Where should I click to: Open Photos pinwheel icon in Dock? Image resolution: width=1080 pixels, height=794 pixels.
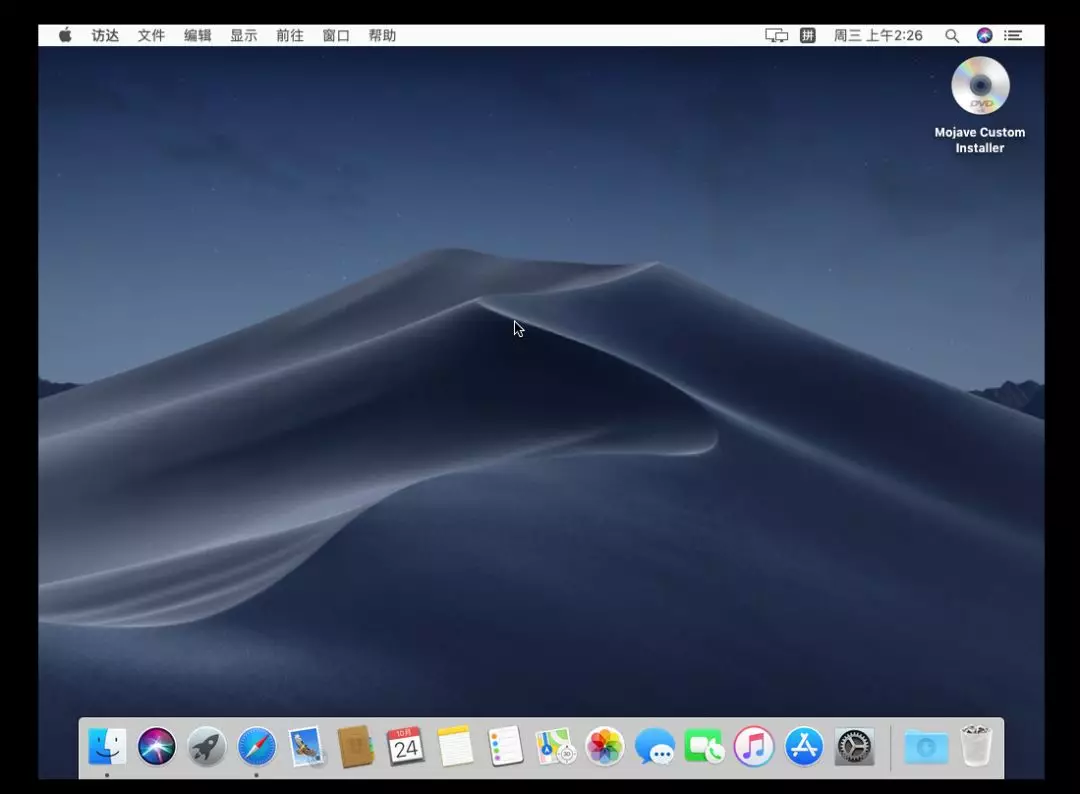(605, 746)
